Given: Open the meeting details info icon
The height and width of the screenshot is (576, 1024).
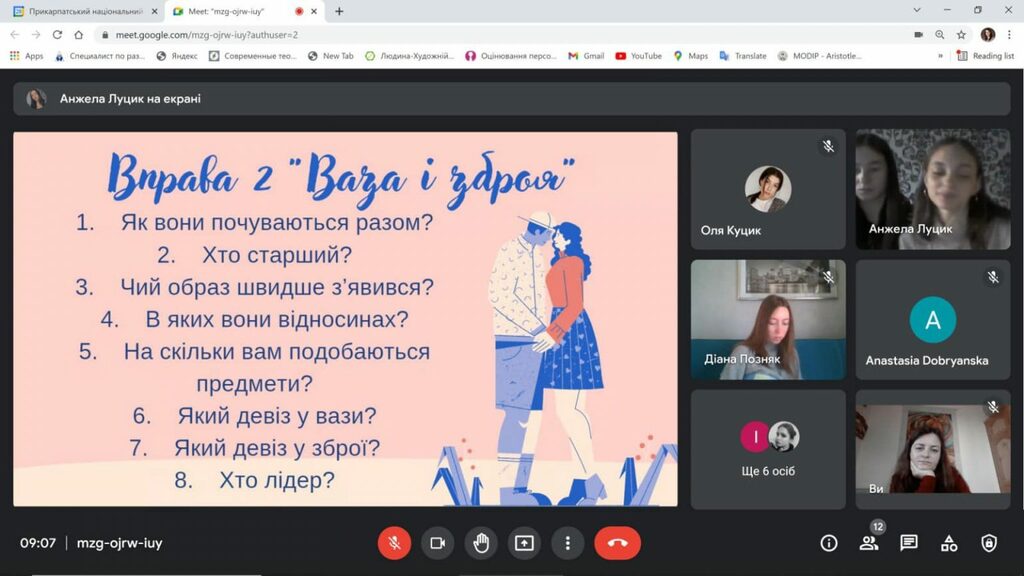Looking at the screenshot, I should [828, 543].
